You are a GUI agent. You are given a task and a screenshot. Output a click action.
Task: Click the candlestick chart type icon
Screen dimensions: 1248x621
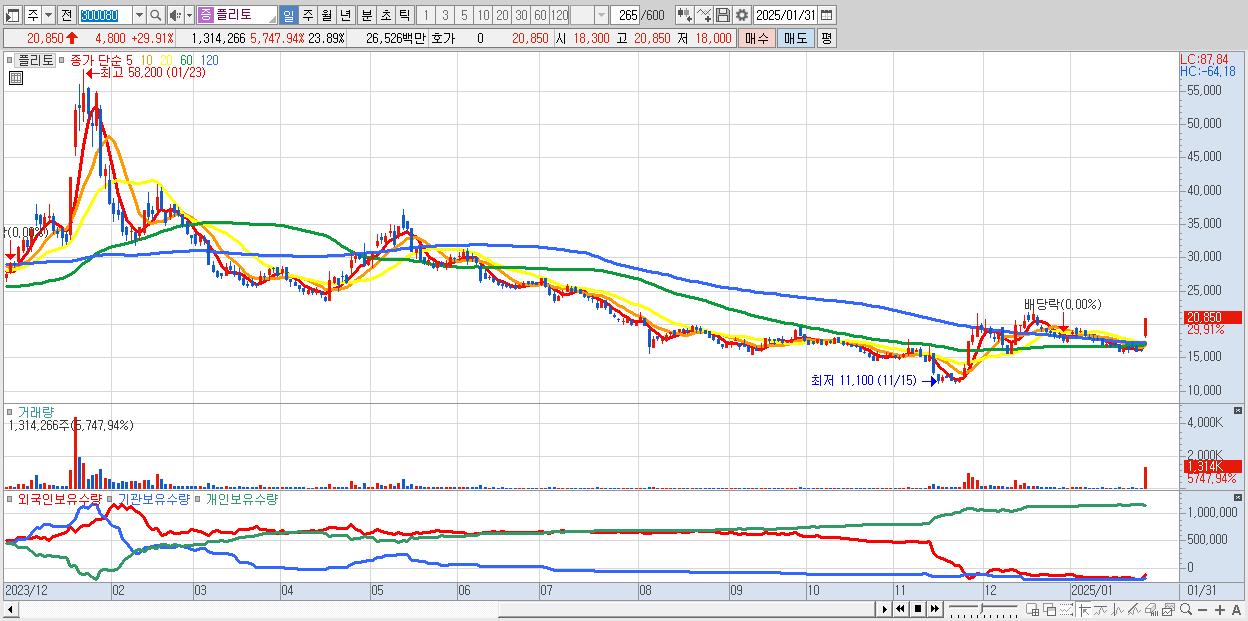tap(685, 15)
